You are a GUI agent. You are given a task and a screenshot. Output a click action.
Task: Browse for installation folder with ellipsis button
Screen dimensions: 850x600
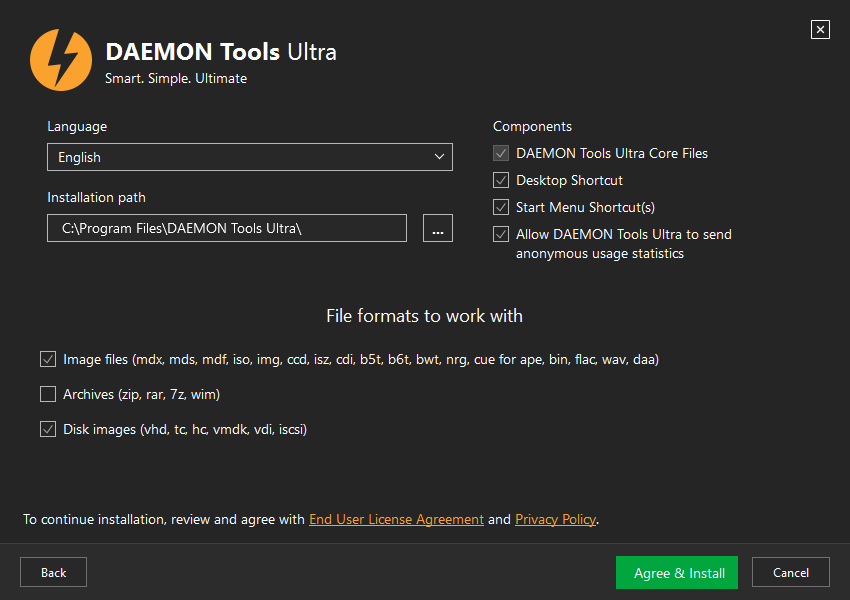pos(437,228)
